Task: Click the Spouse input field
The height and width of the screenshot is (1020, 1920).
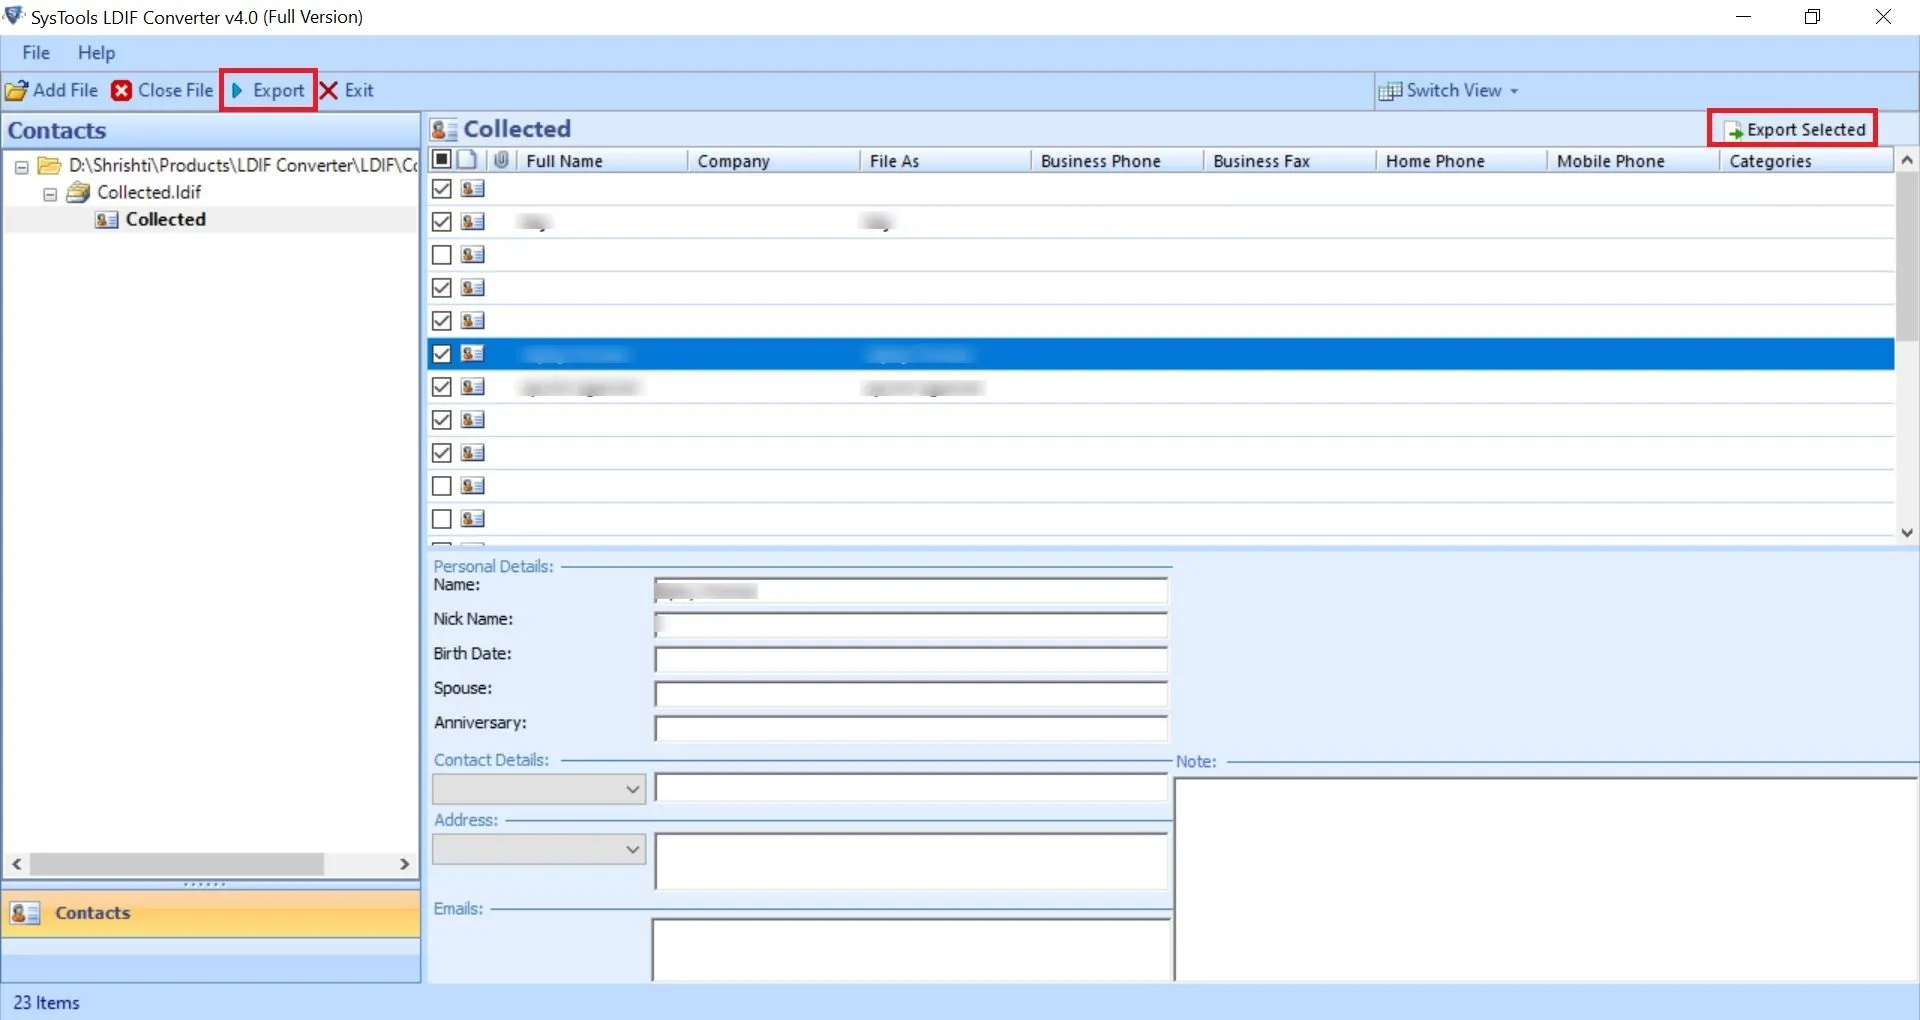Action: [910, 694]
